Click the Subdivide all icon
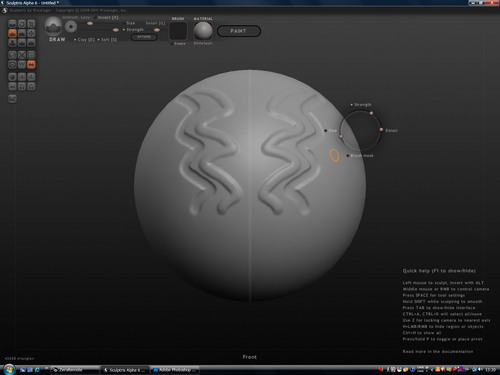Image resolution: width=500 pixels, height=375 pixels. pos(31,55)
